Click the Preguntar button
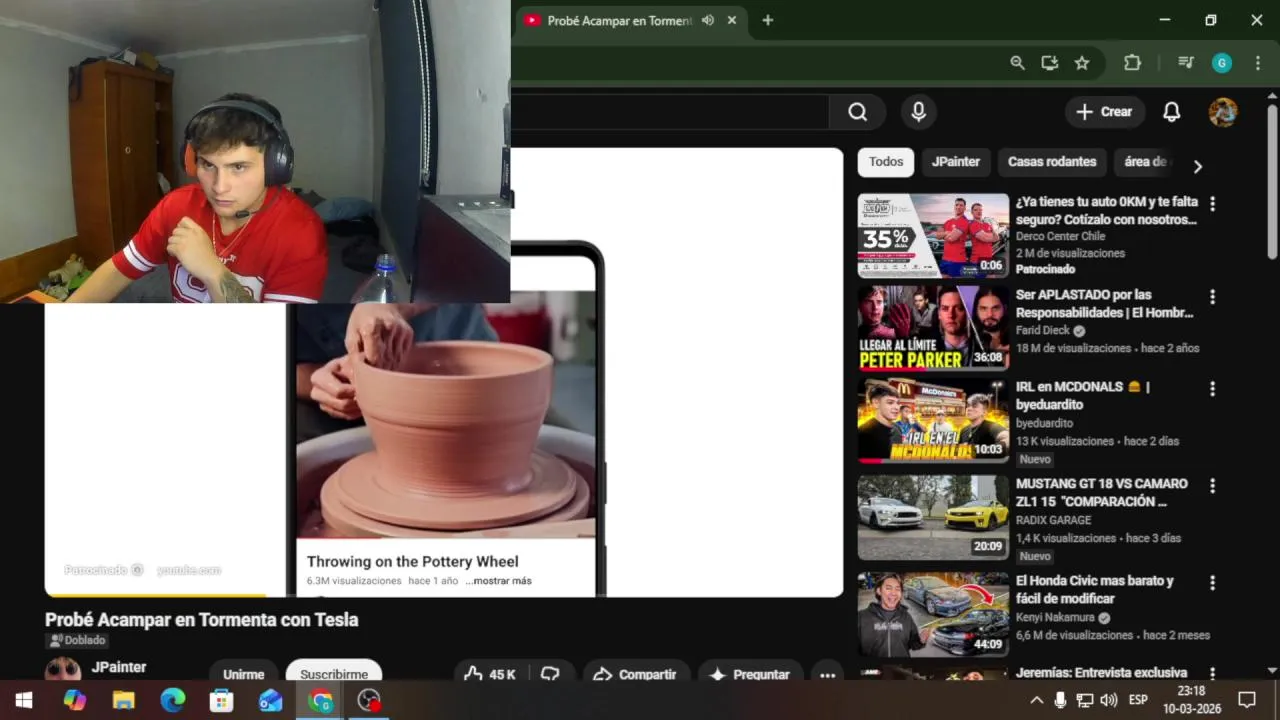The width and height of the screenshot is (1280, 720). point(750,674)
